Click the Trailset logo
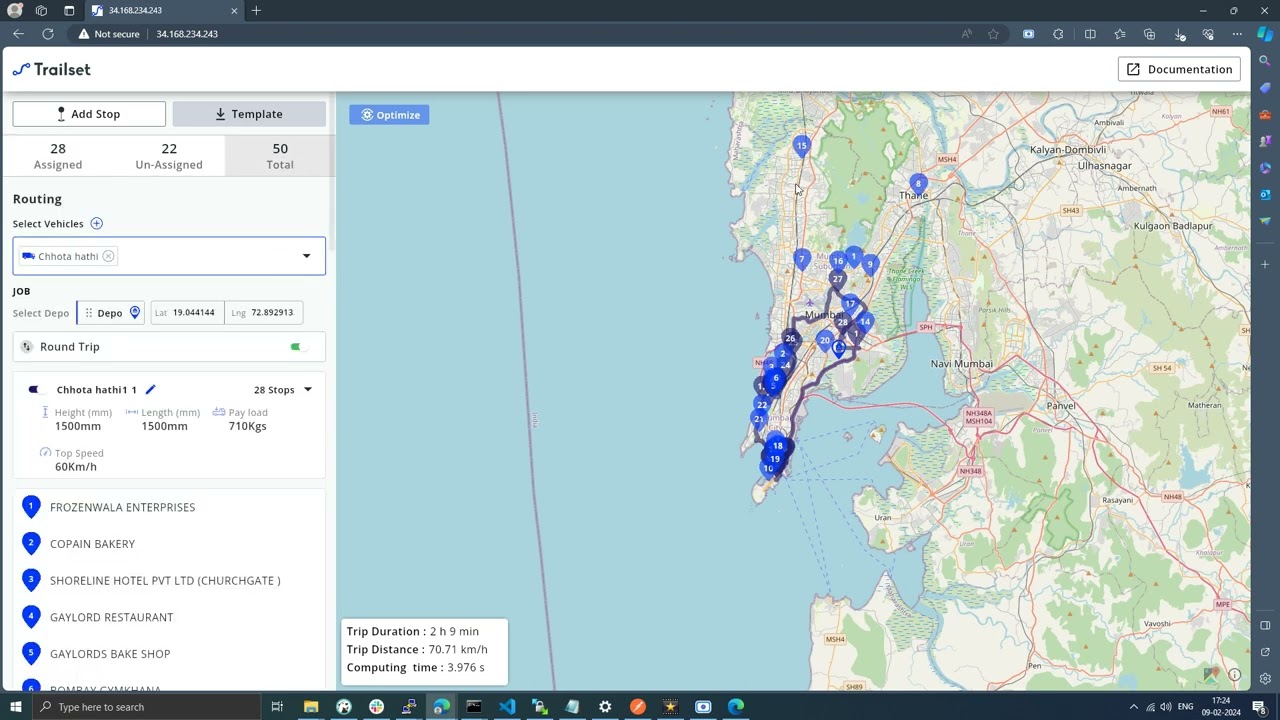 tap(51, 69)
